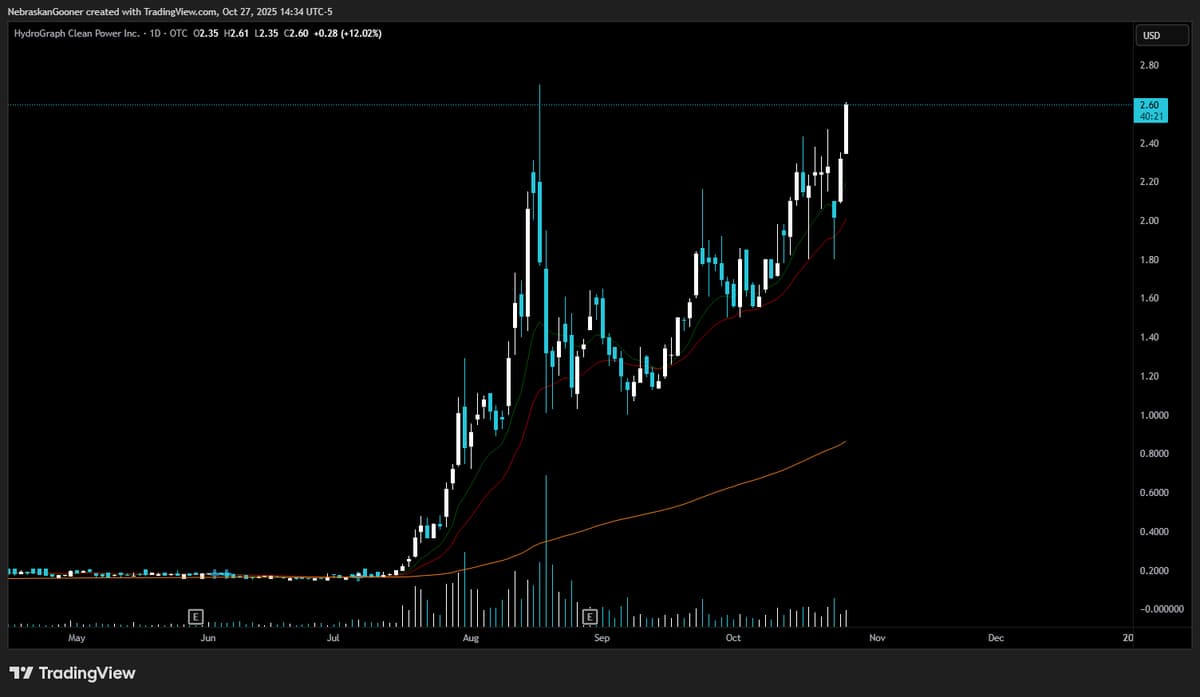This screenshot has width=1200, height=697.
Task: Click the May label on the time axis
Action: 76,637
